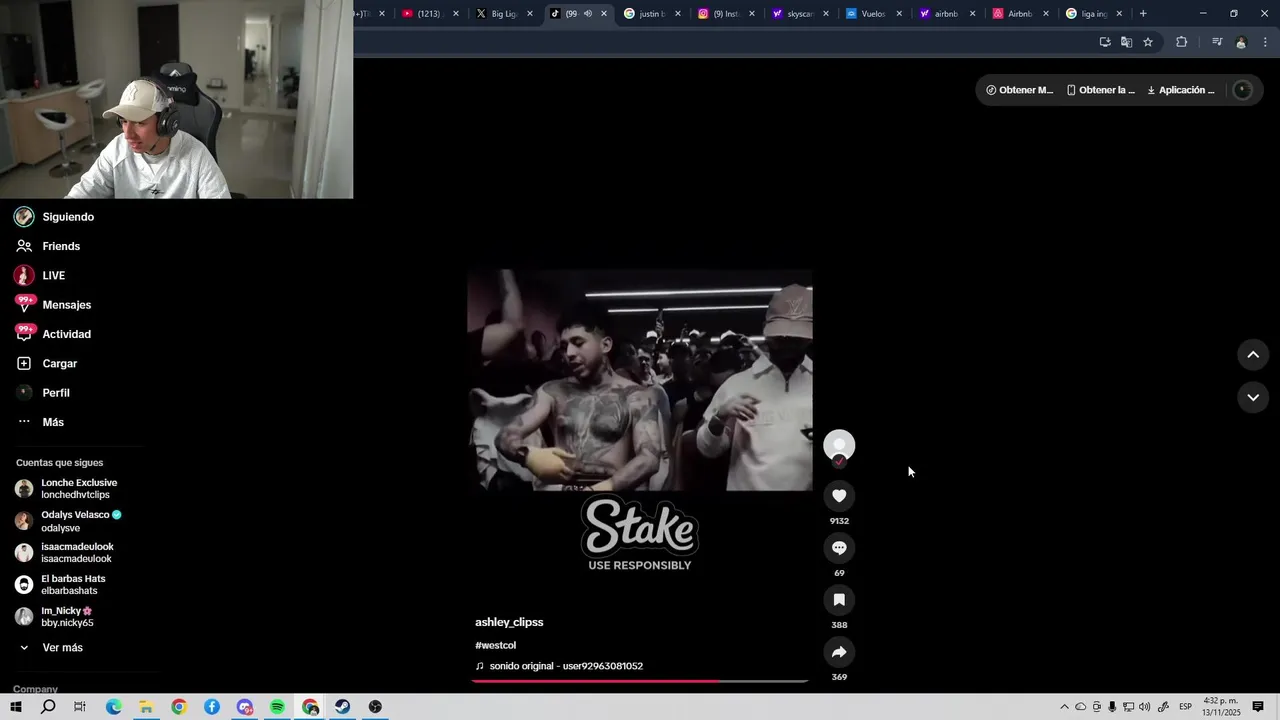Share the video with the arrow icon
This screenshot has width=1280, height=720.
(x=839, y=652)
